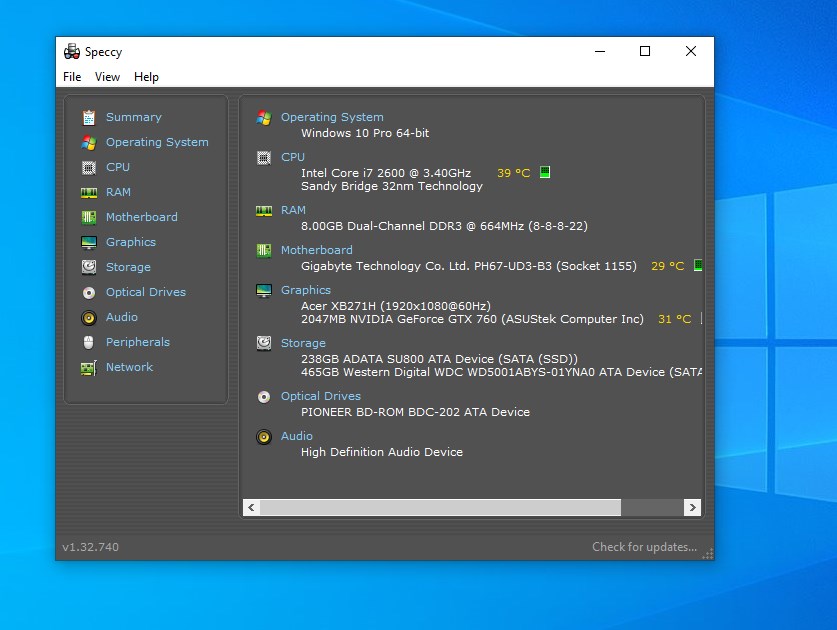Image resolution: width=837 pixels, height=630 pixels.
Task: Click the PIONEER BD-ROM BDC-202 text
Action: click(415, 413)
